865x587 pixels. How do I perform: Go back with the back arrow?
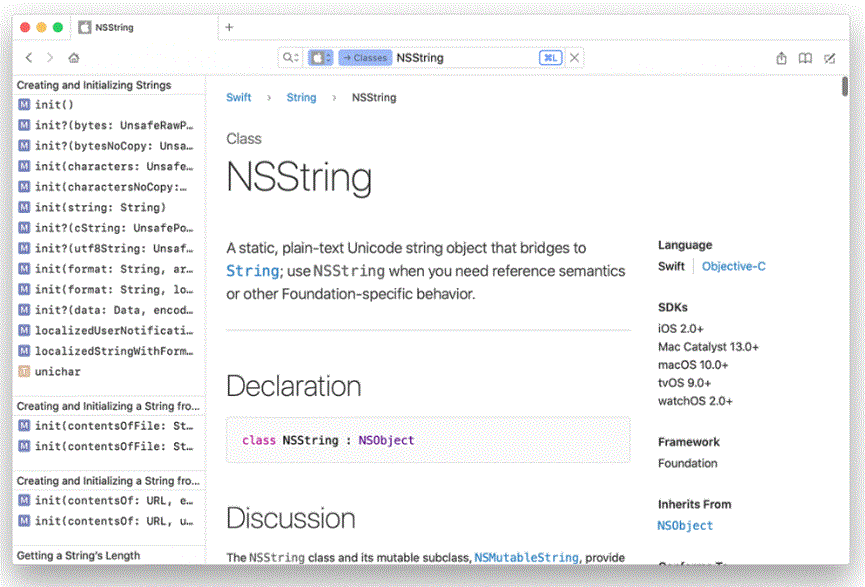click(29, 57)
